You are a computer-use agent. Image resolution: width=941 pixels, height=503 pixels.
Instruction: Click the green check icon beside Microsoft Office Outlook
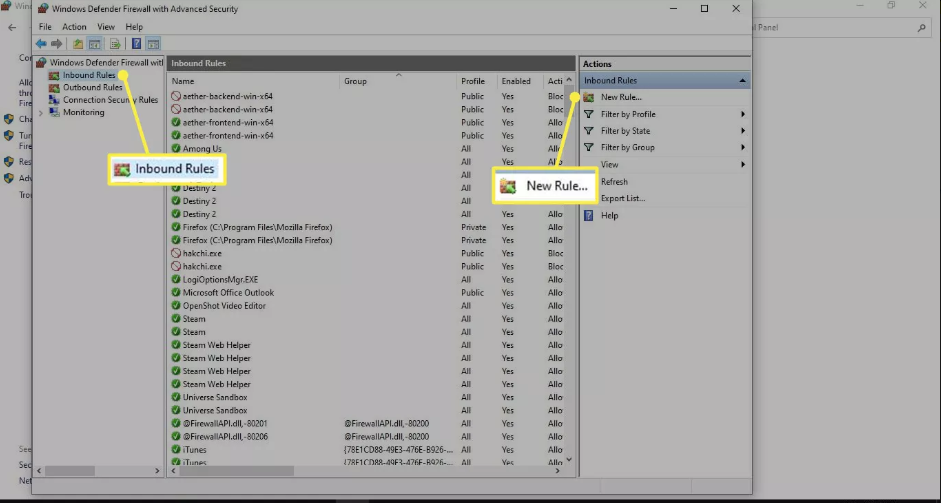[176, 292]
